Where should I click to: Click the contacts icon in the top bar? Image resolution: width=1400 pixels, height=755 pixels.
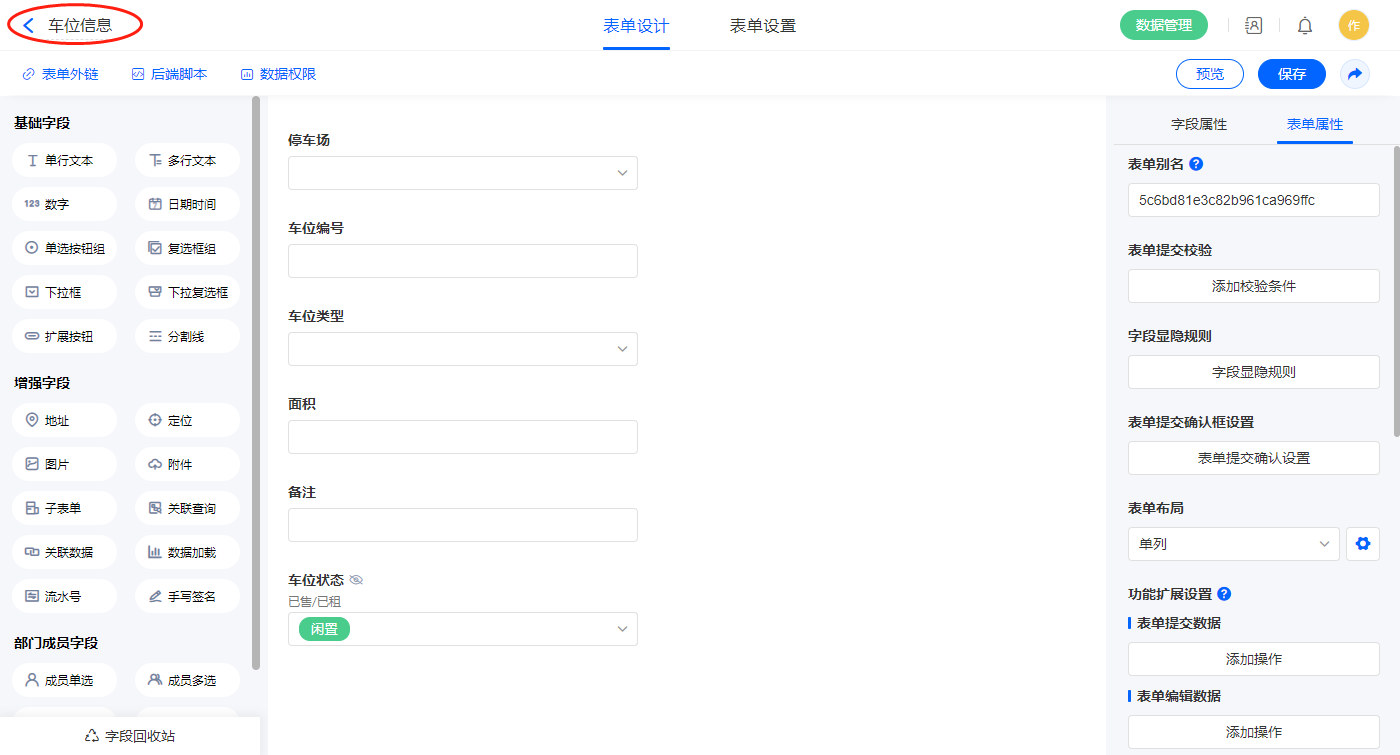coord(1253,26)
